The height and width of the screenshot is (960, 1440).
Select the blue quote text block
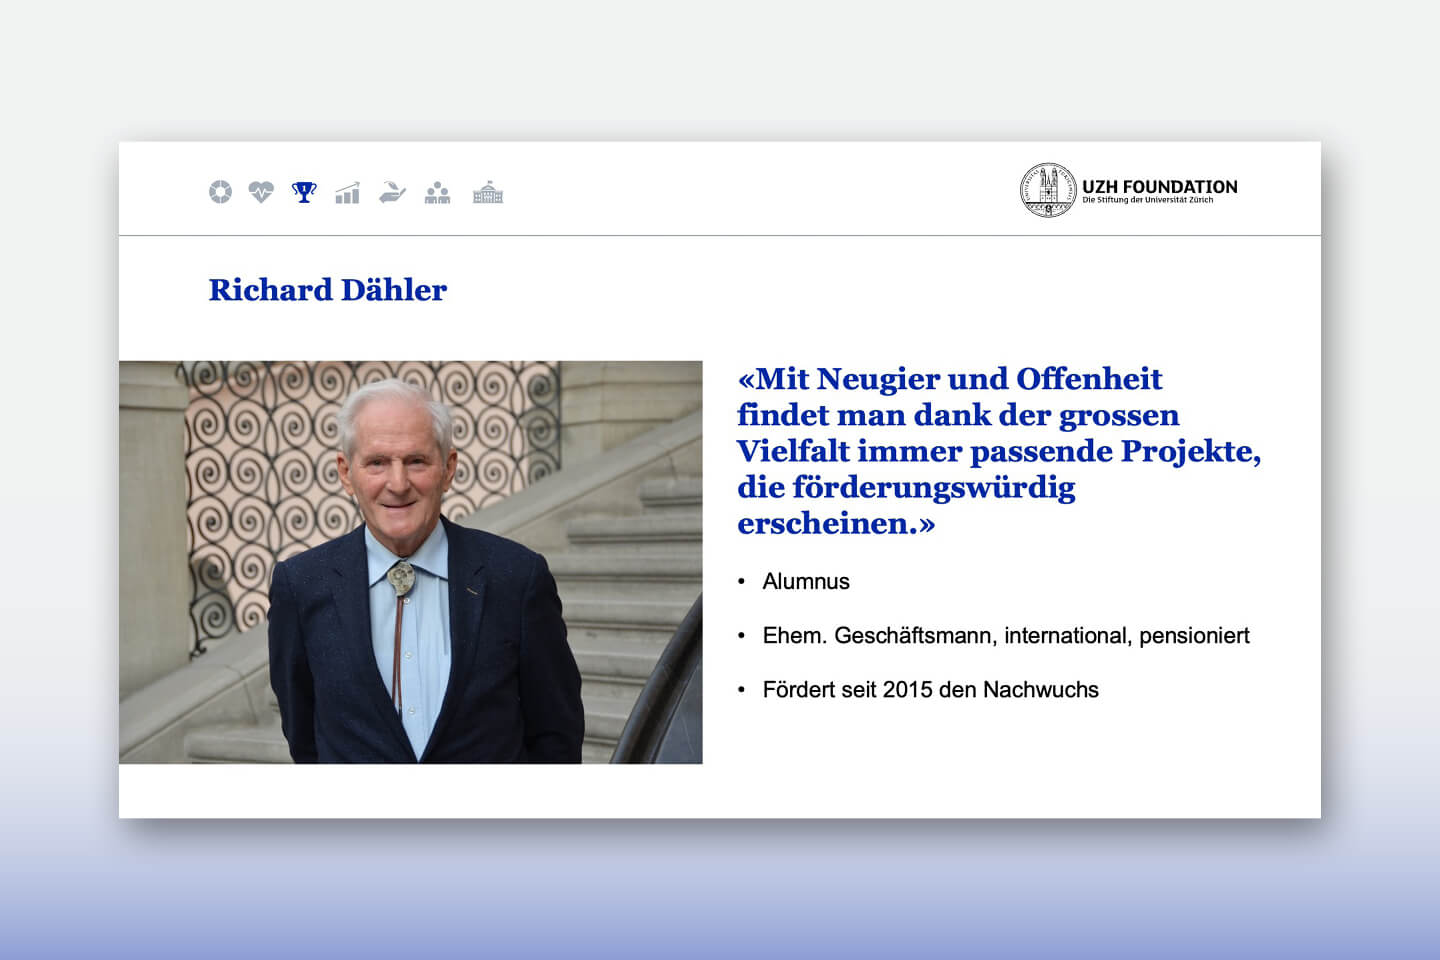(1000, 450)
